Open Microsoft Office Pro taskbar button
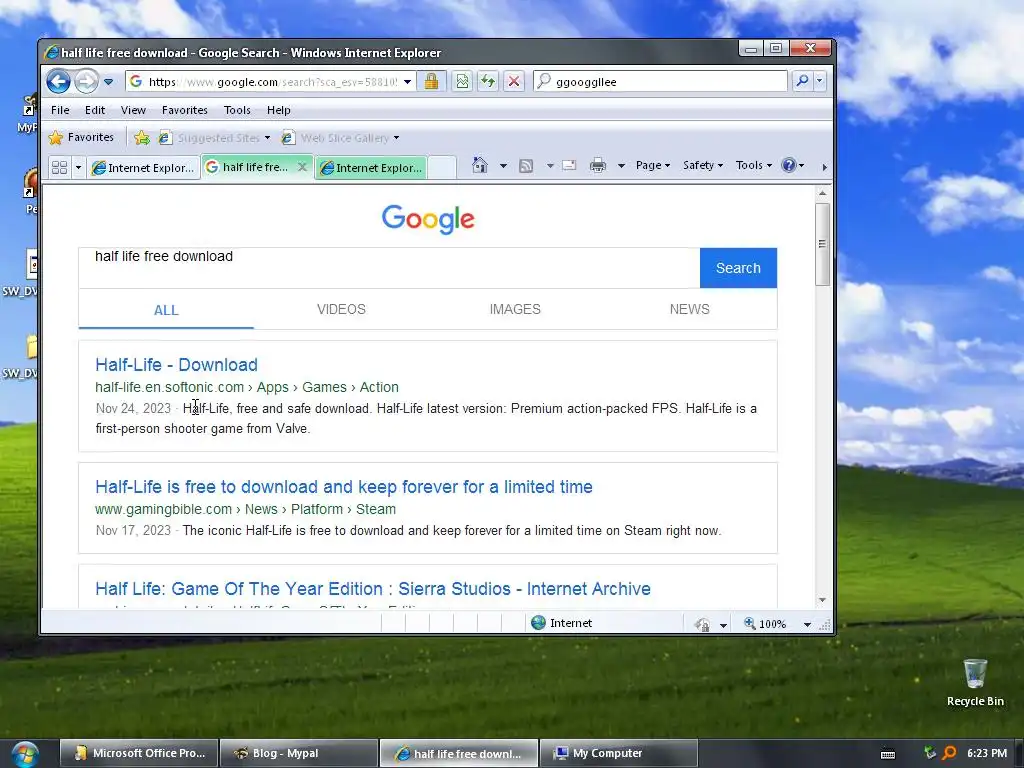The width and height of the screenshot is (1024, 768). pyautogui.click(x=138, y=753)
